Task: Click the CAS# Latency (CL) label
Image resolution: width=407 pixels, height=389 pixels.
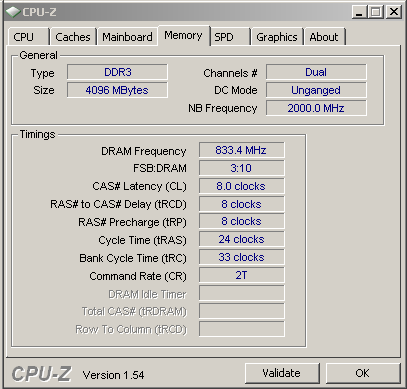Action: tap(139, 186)
